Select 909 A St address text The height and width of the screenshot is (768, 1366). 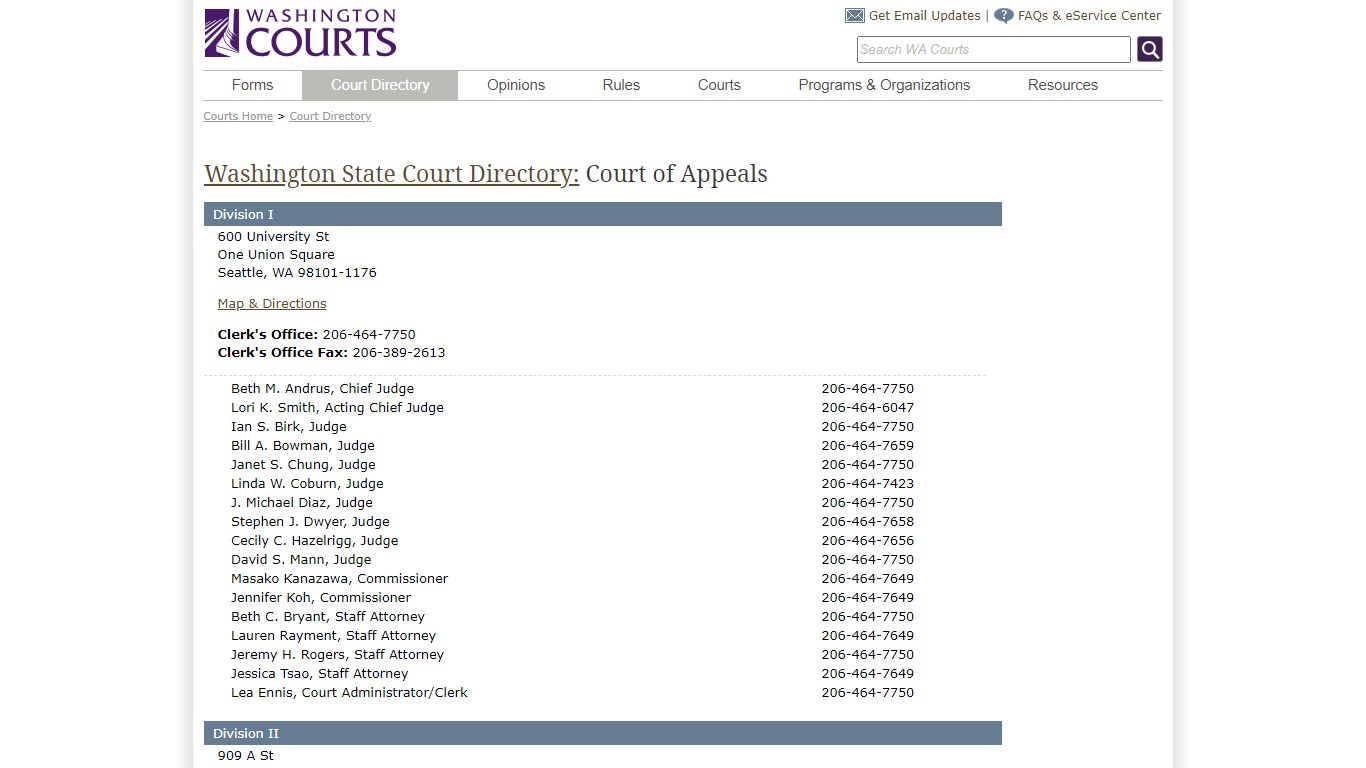pos(246,756)
